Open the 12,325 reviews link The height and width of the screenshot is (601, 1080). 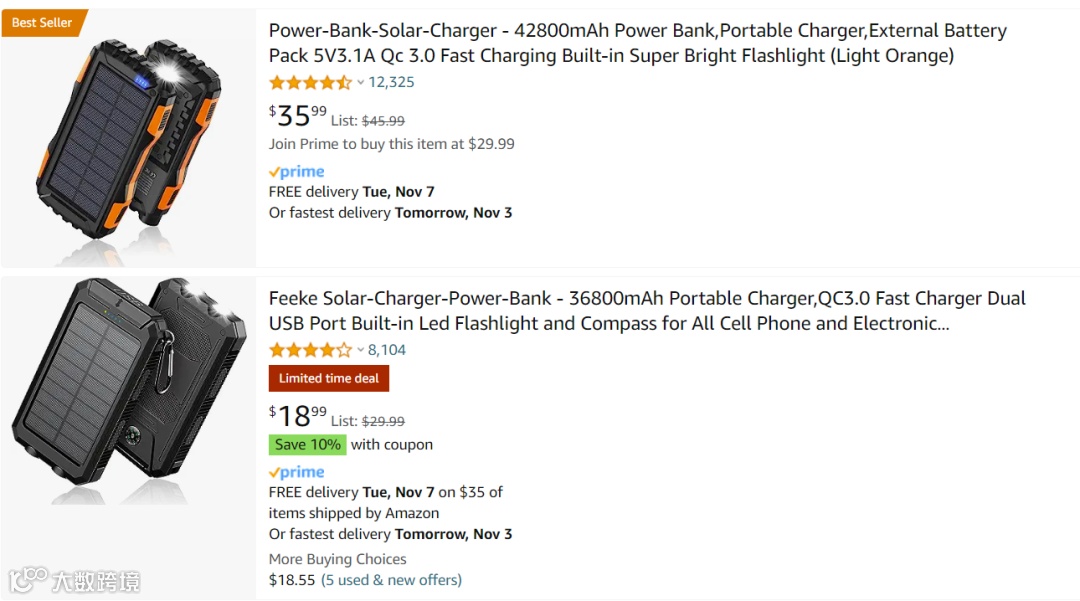click(391, 83)
